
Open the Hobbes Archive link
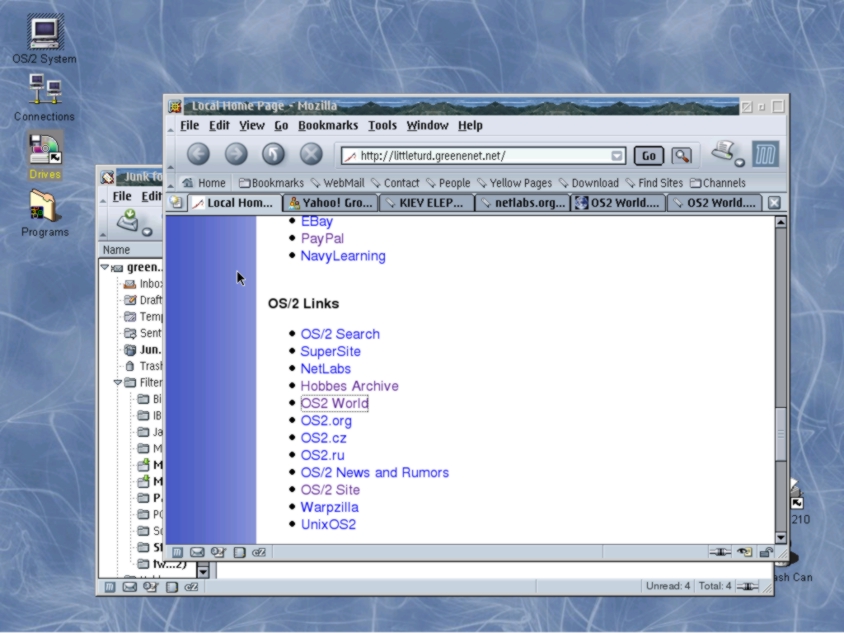pyautogui.click(x=349, y=386)
